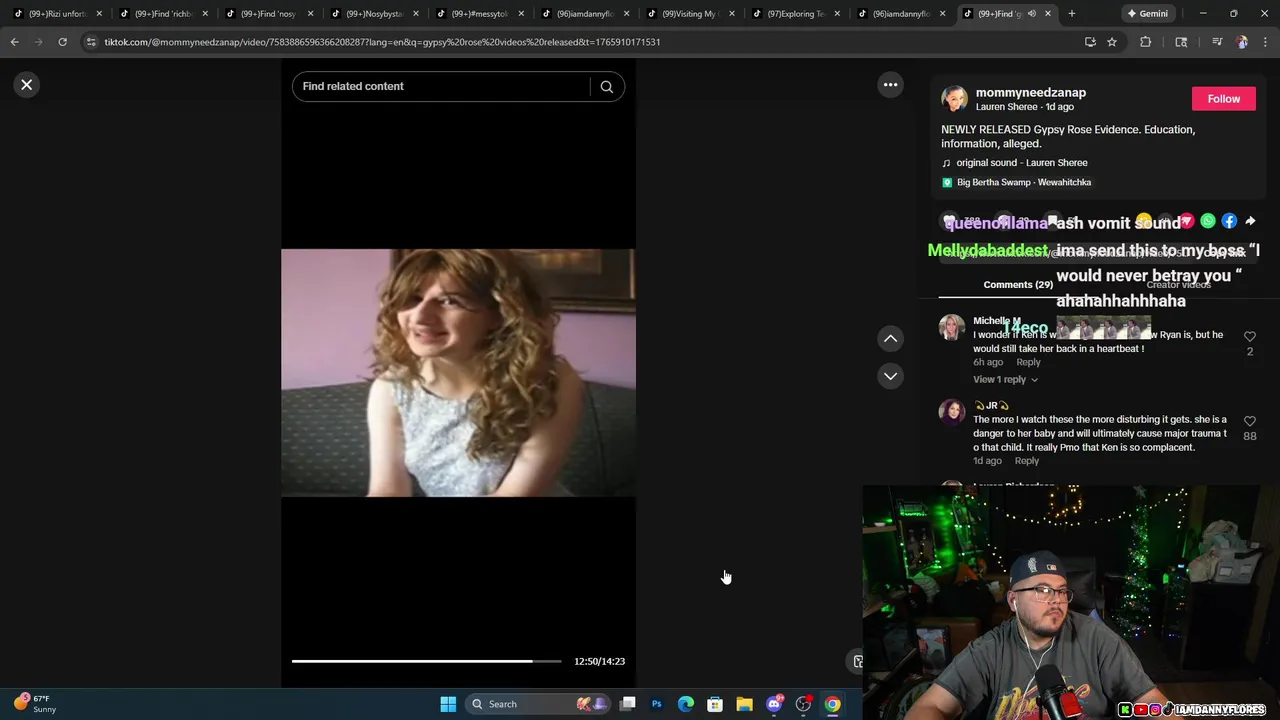Open Task View on taskbar
This screenshot has height=720, width=1280.
click(628, 704)
